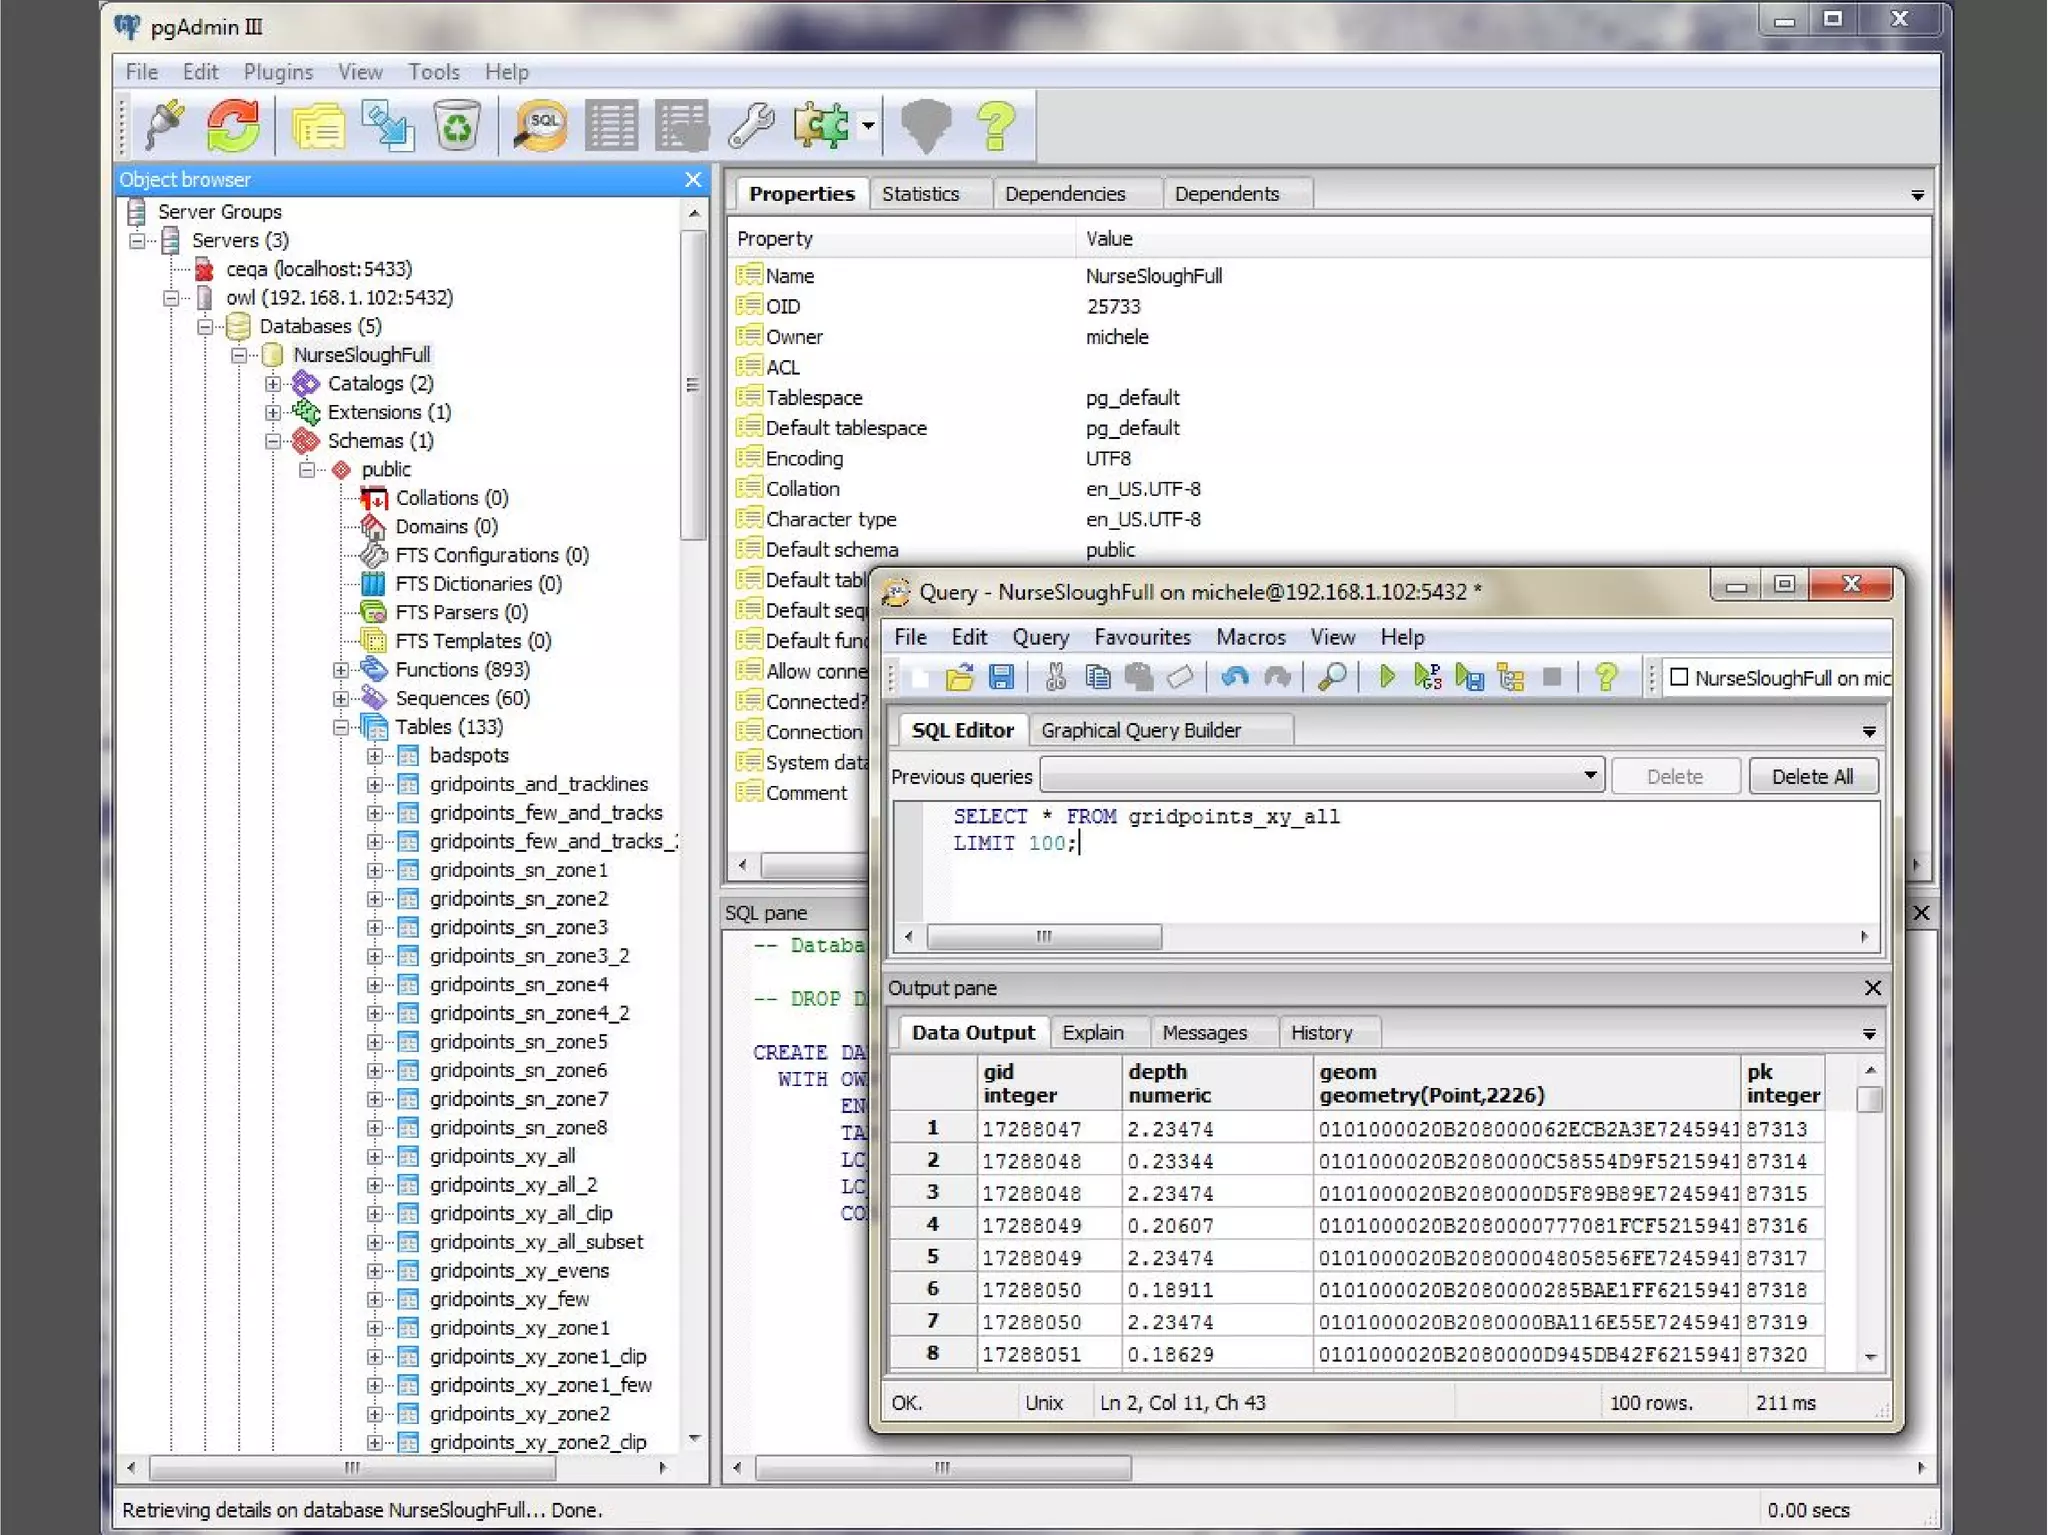The width and height of the screenshot is (2048, 1535).
Task: Click the recycle bin Drop object icon
Action: [x=456, y=126]
